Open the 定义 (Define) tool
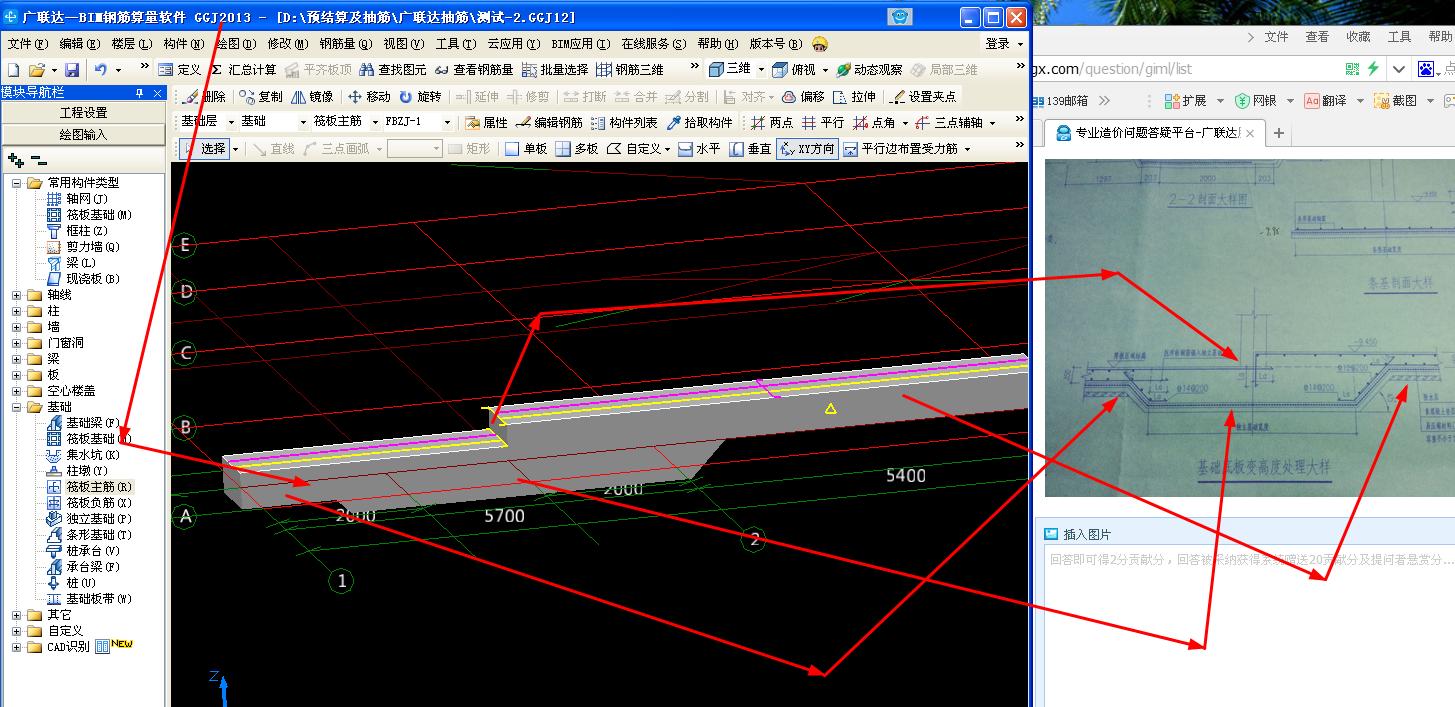The image size is (1455, 707). [180, 70]
